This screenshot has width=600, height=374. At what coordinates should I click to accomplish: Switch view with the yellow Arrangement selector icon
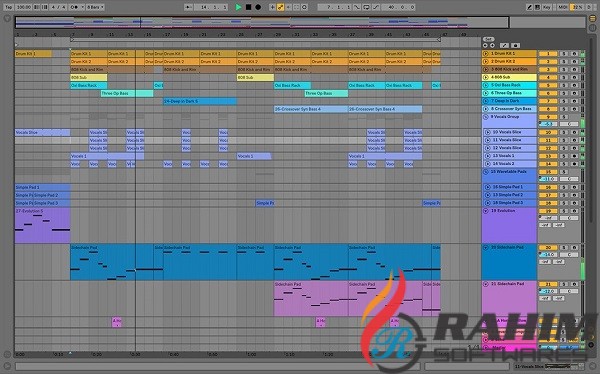click(592, 19)
